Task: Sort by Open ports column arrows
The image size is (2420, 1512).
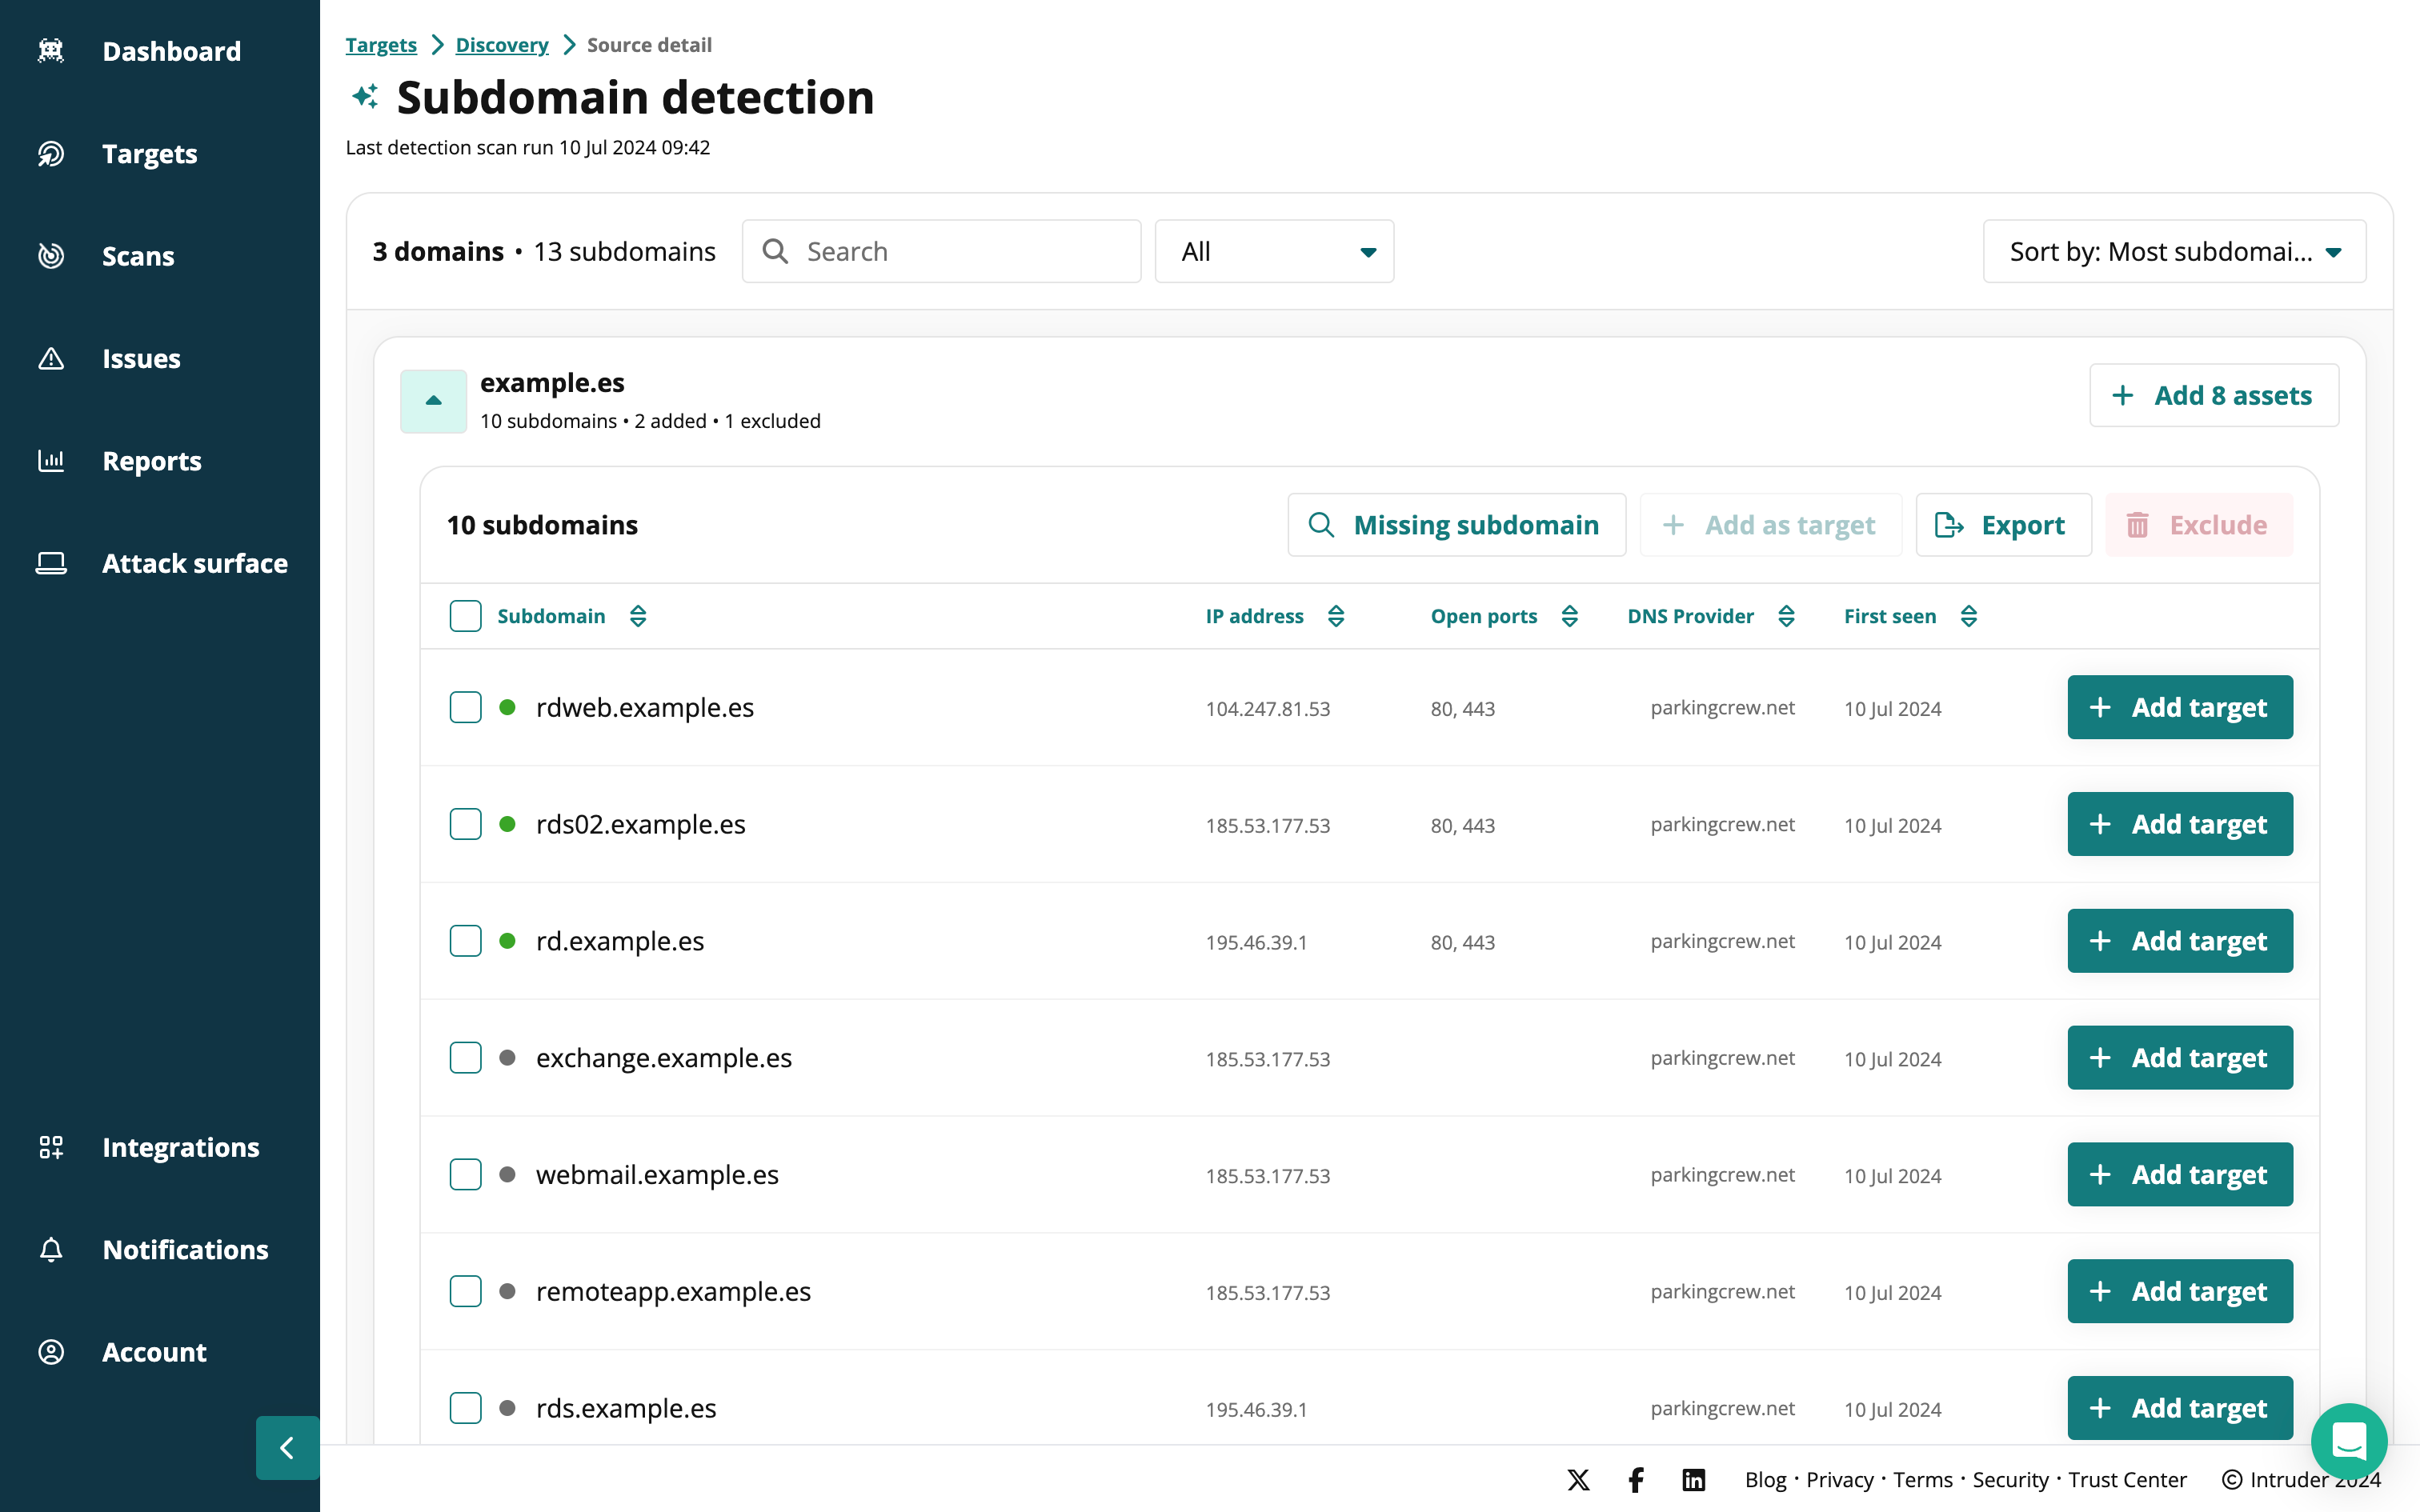Action: pos(1570,616)
